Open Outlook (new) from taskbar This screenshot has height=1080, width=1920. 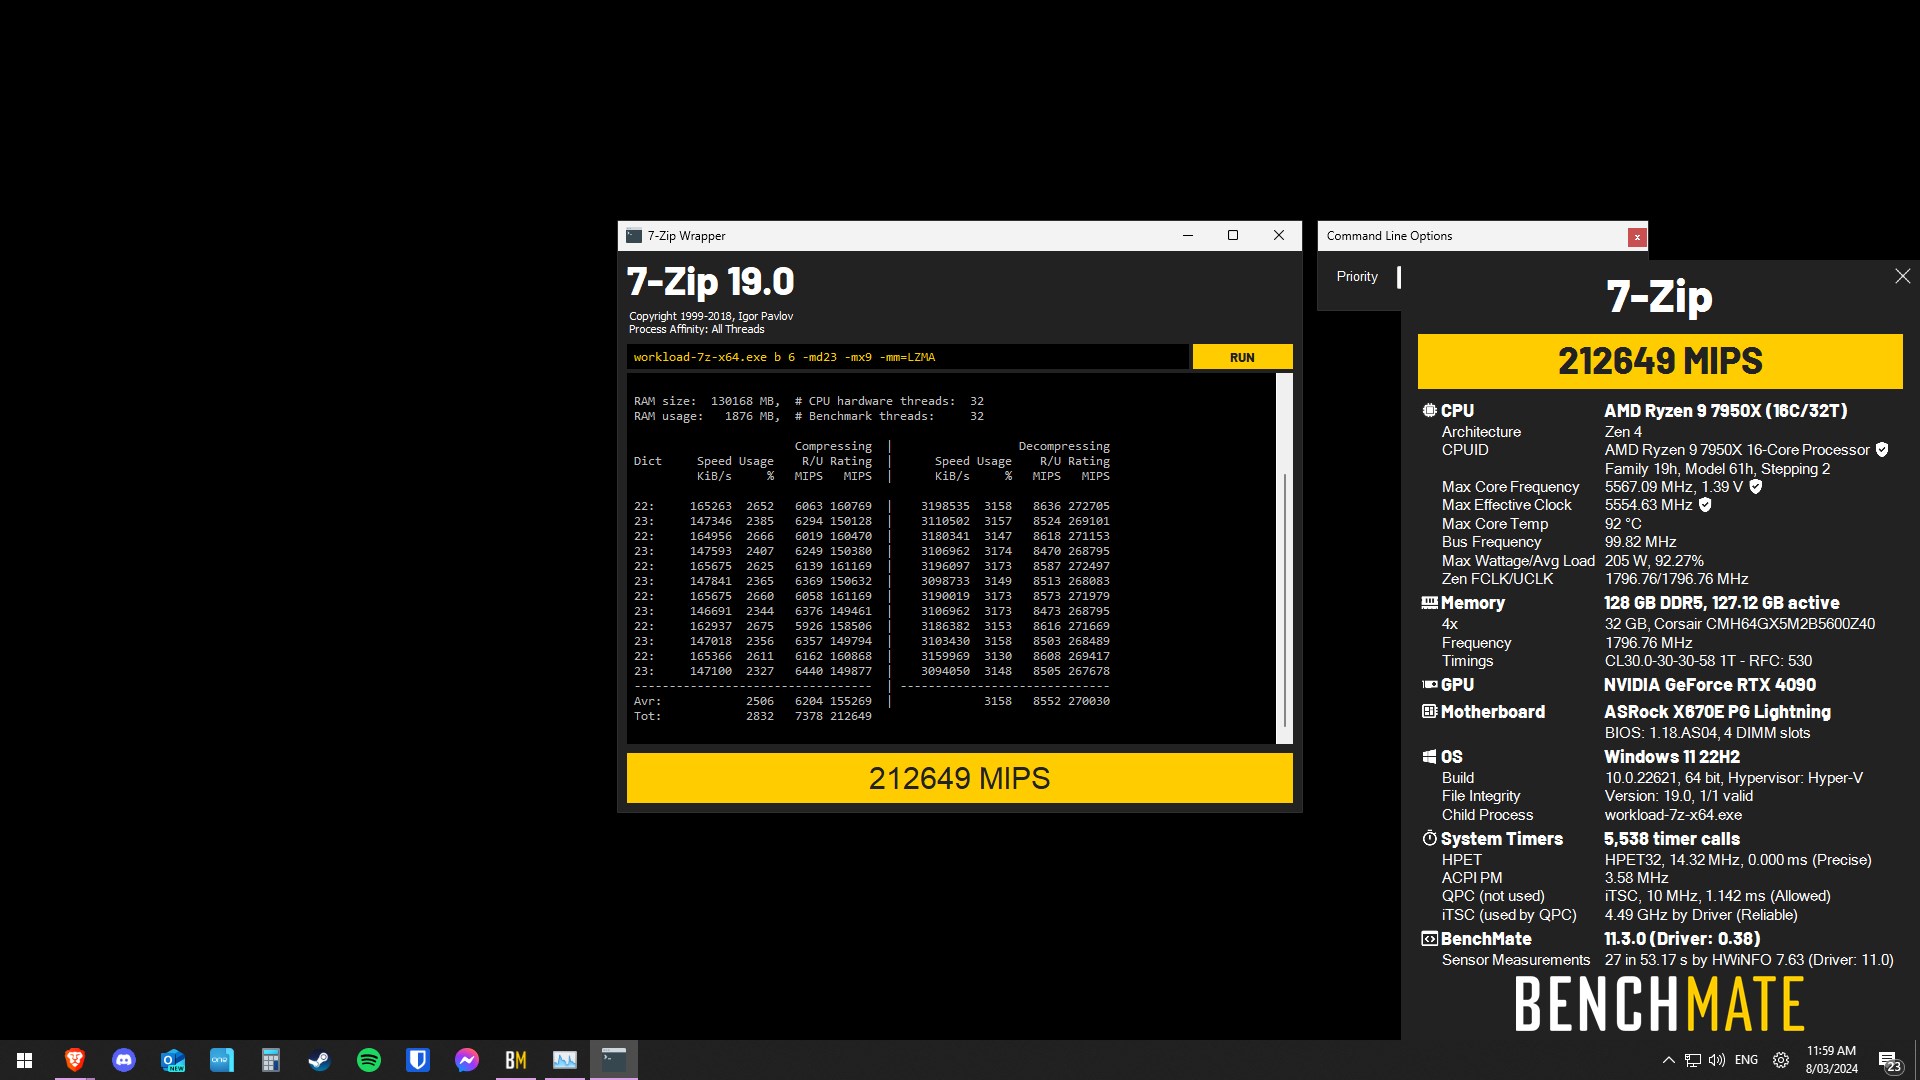[x=173, y=1060]
